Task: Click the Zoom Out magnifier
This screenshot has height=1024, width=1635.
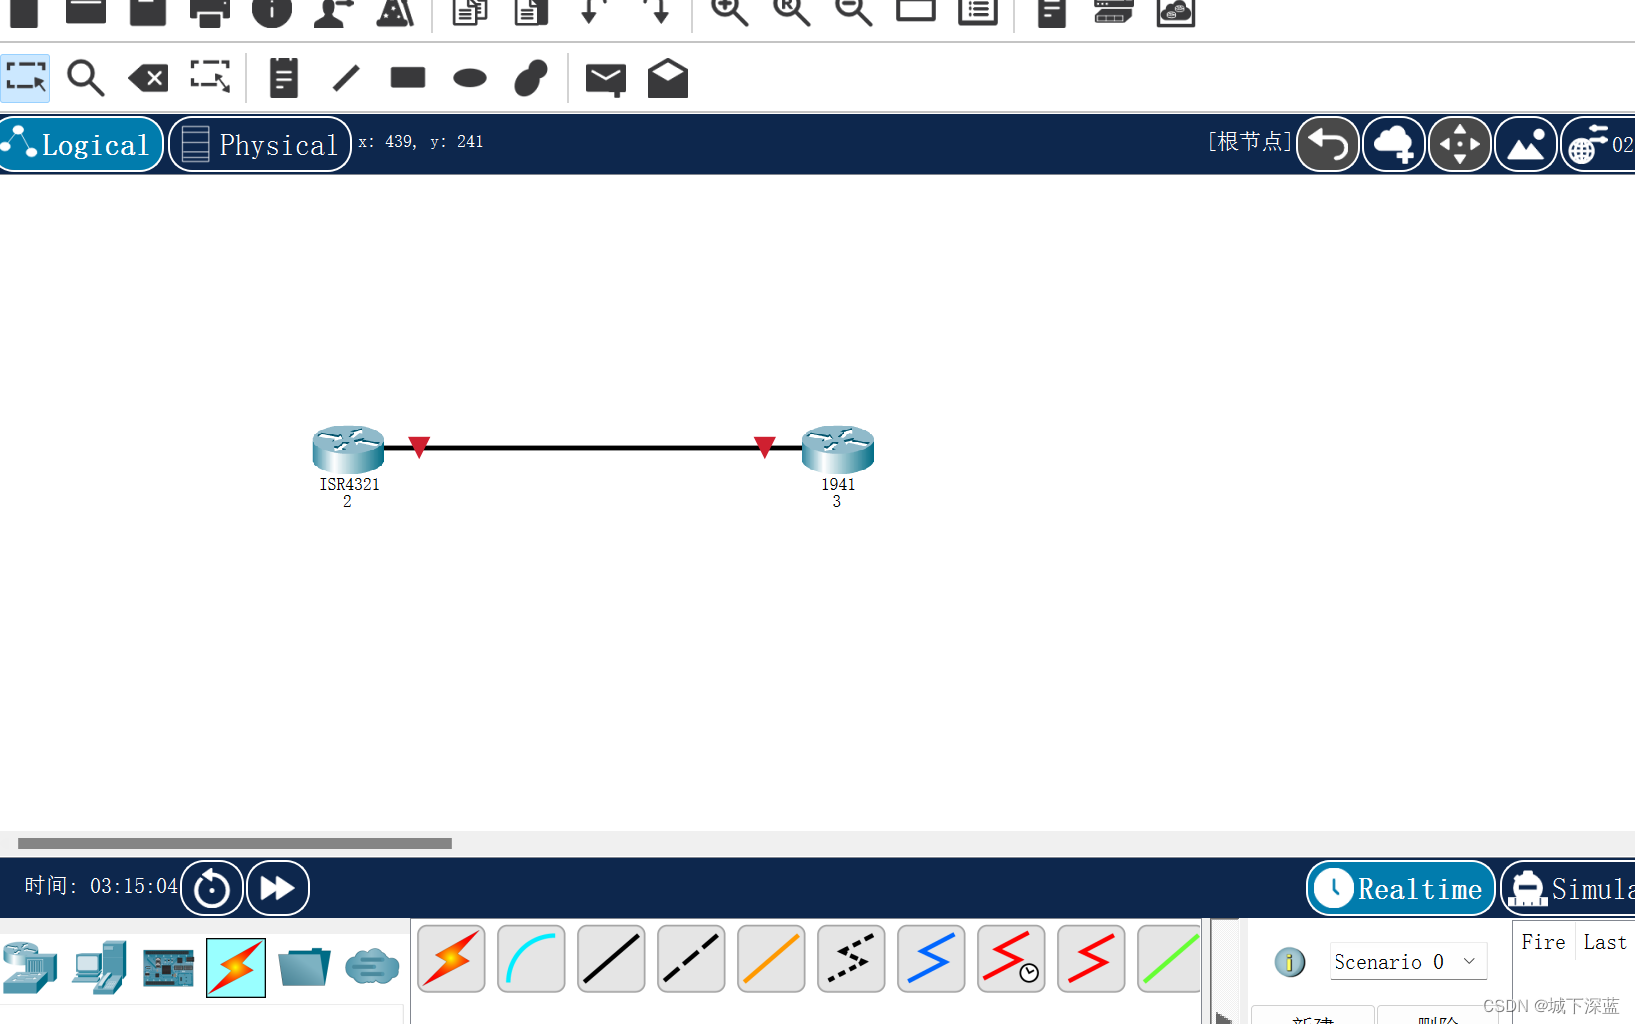Action: pyautogui.click(x=853, y=12)
